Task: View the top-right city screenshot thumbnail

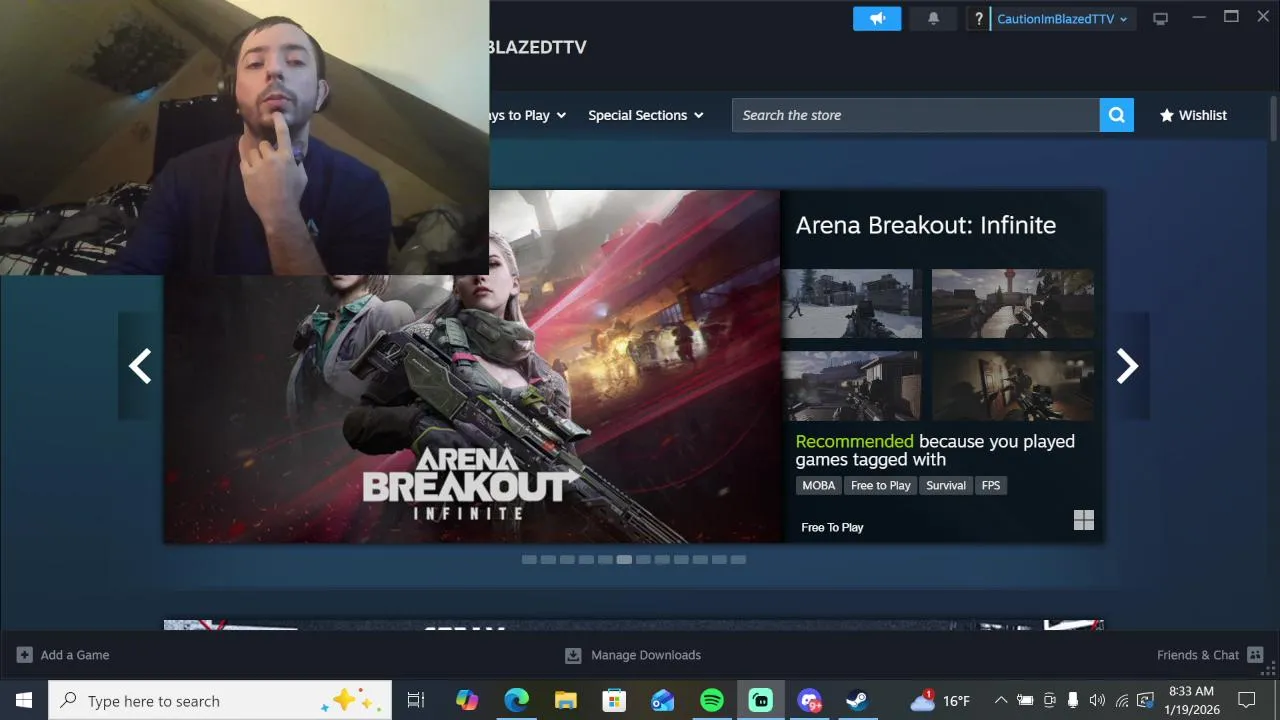Action: (x=1012, y=304)
